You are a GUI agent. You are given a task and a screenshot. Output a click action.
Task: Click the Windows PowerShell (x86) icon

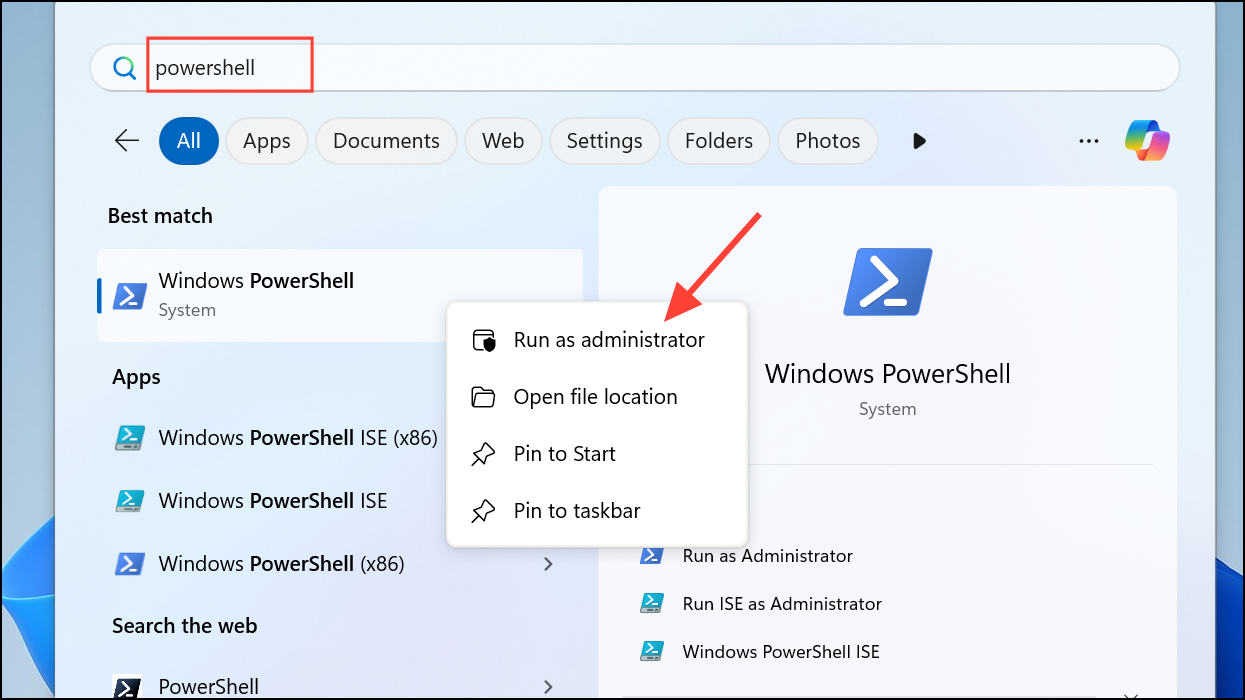(129, 563)
